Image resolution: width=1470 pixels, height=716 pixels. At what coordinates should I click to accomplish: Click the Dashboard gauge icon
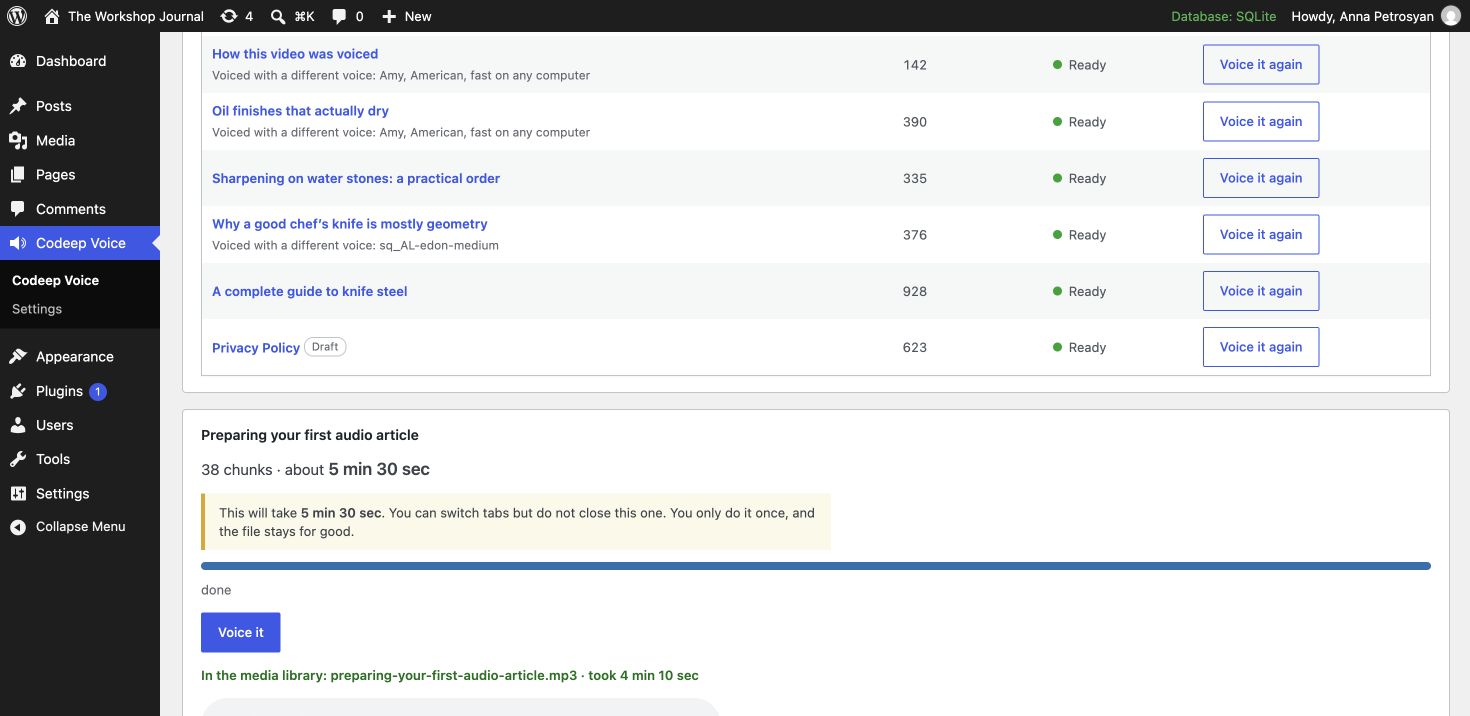pos(18,61)
